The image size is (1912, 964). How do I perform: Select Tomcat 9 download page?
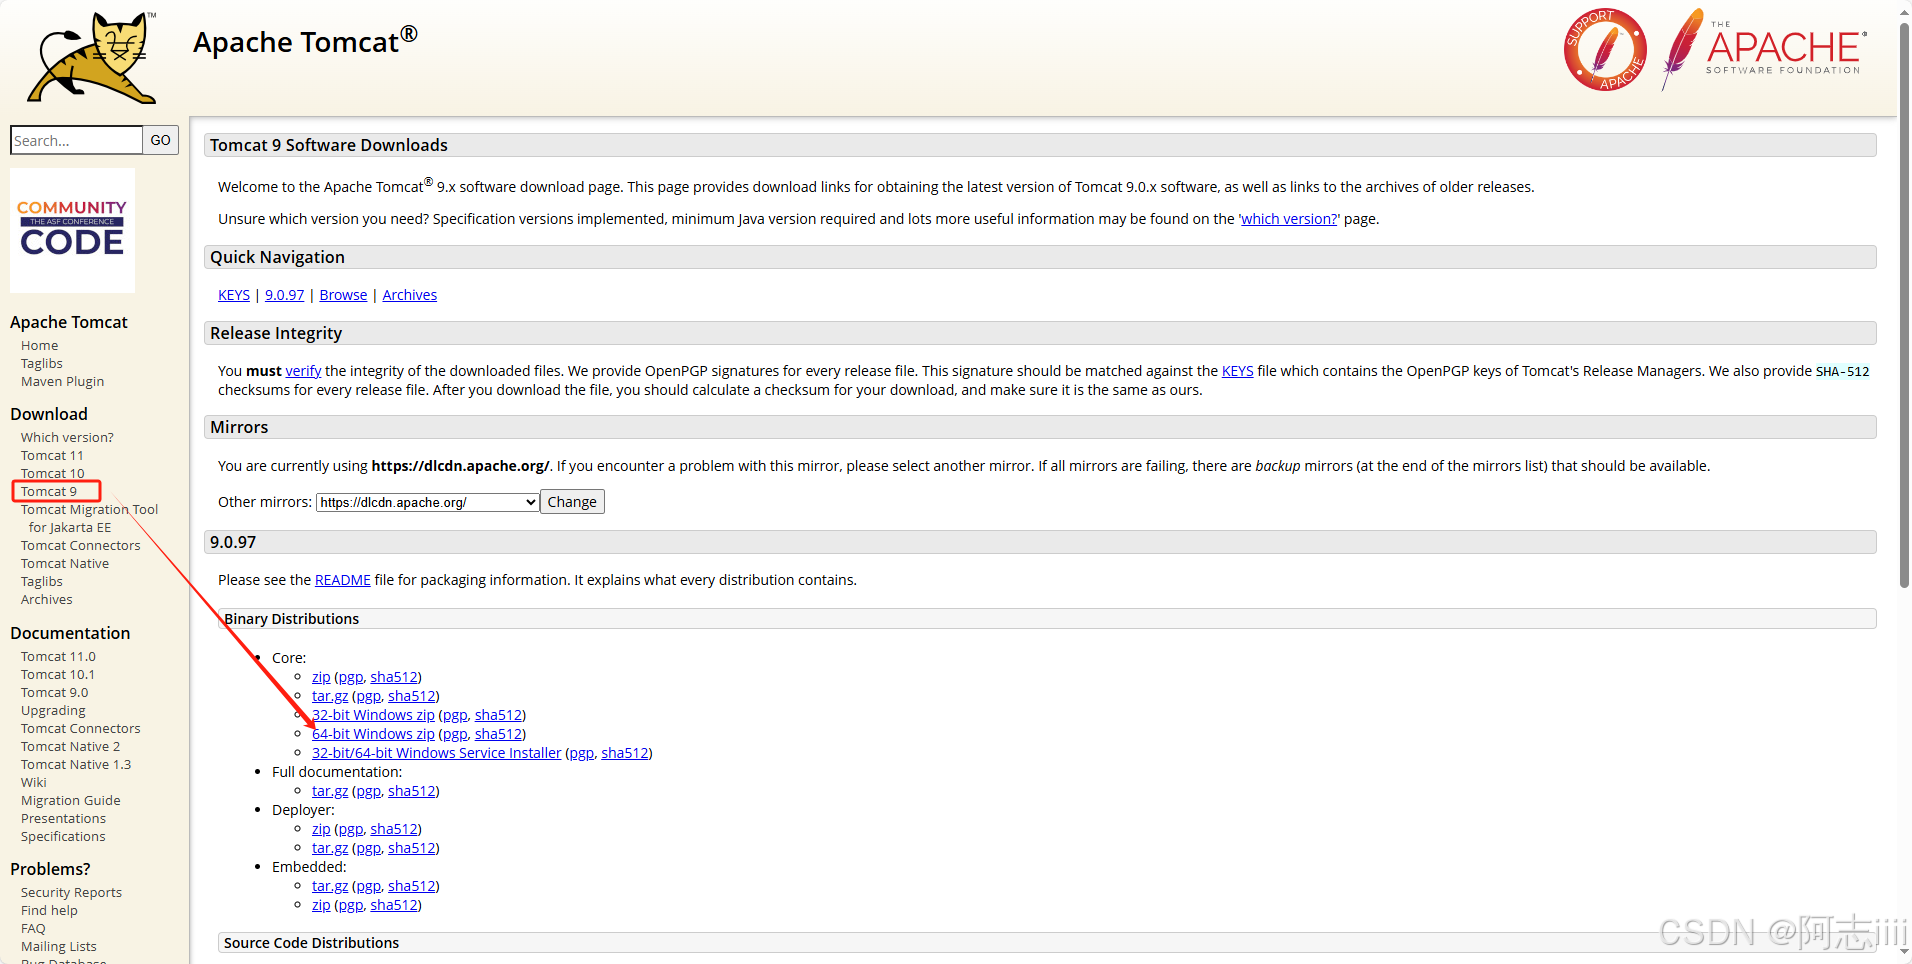[48, 492]
